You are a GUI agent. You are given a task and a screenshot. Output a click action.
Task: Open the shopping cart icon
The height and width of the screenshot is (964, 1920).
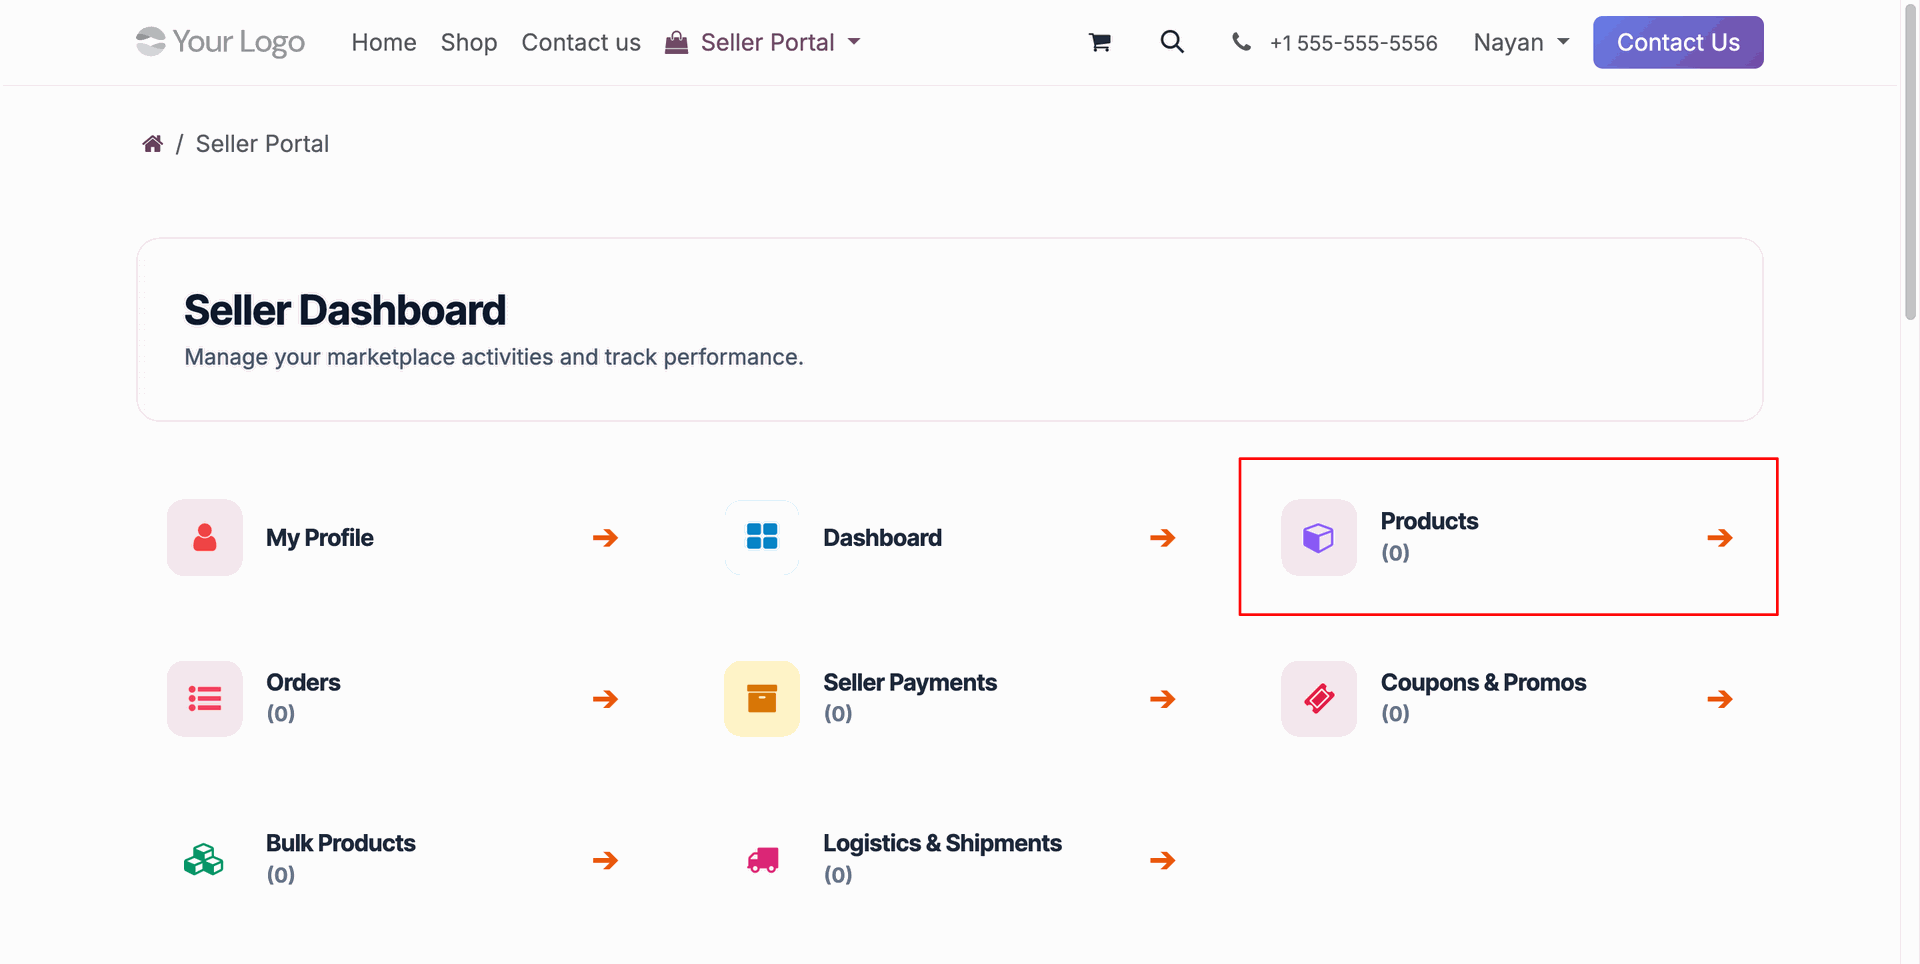pyautogui.click(x=1100, y=42)
